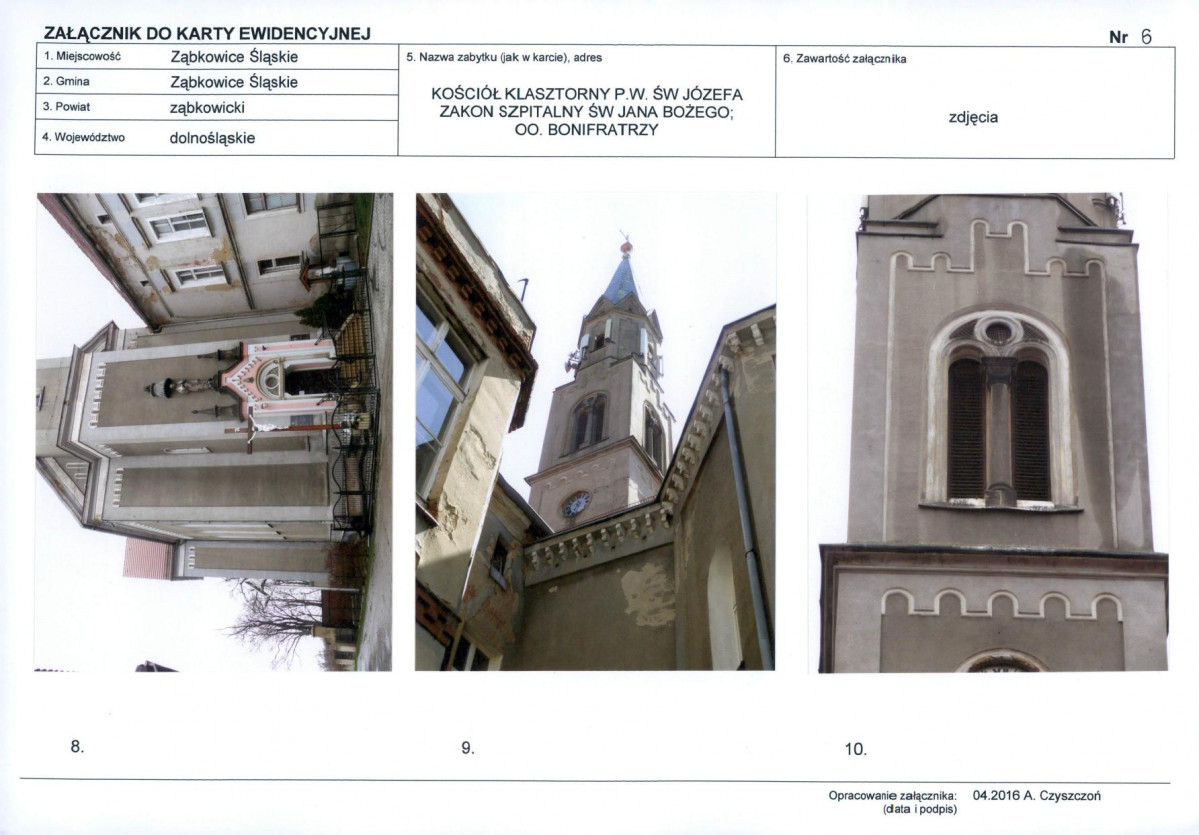1199x835 pixels.
Task: Click the photo of the rotated chapel shrine
Action: (x=214, y=431)
